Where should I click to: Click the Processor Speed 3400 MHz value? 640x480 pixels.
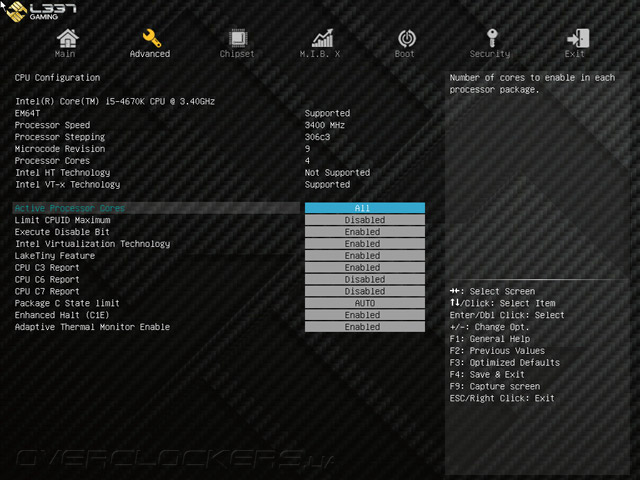pyautogui.click(x=324, y=125)
